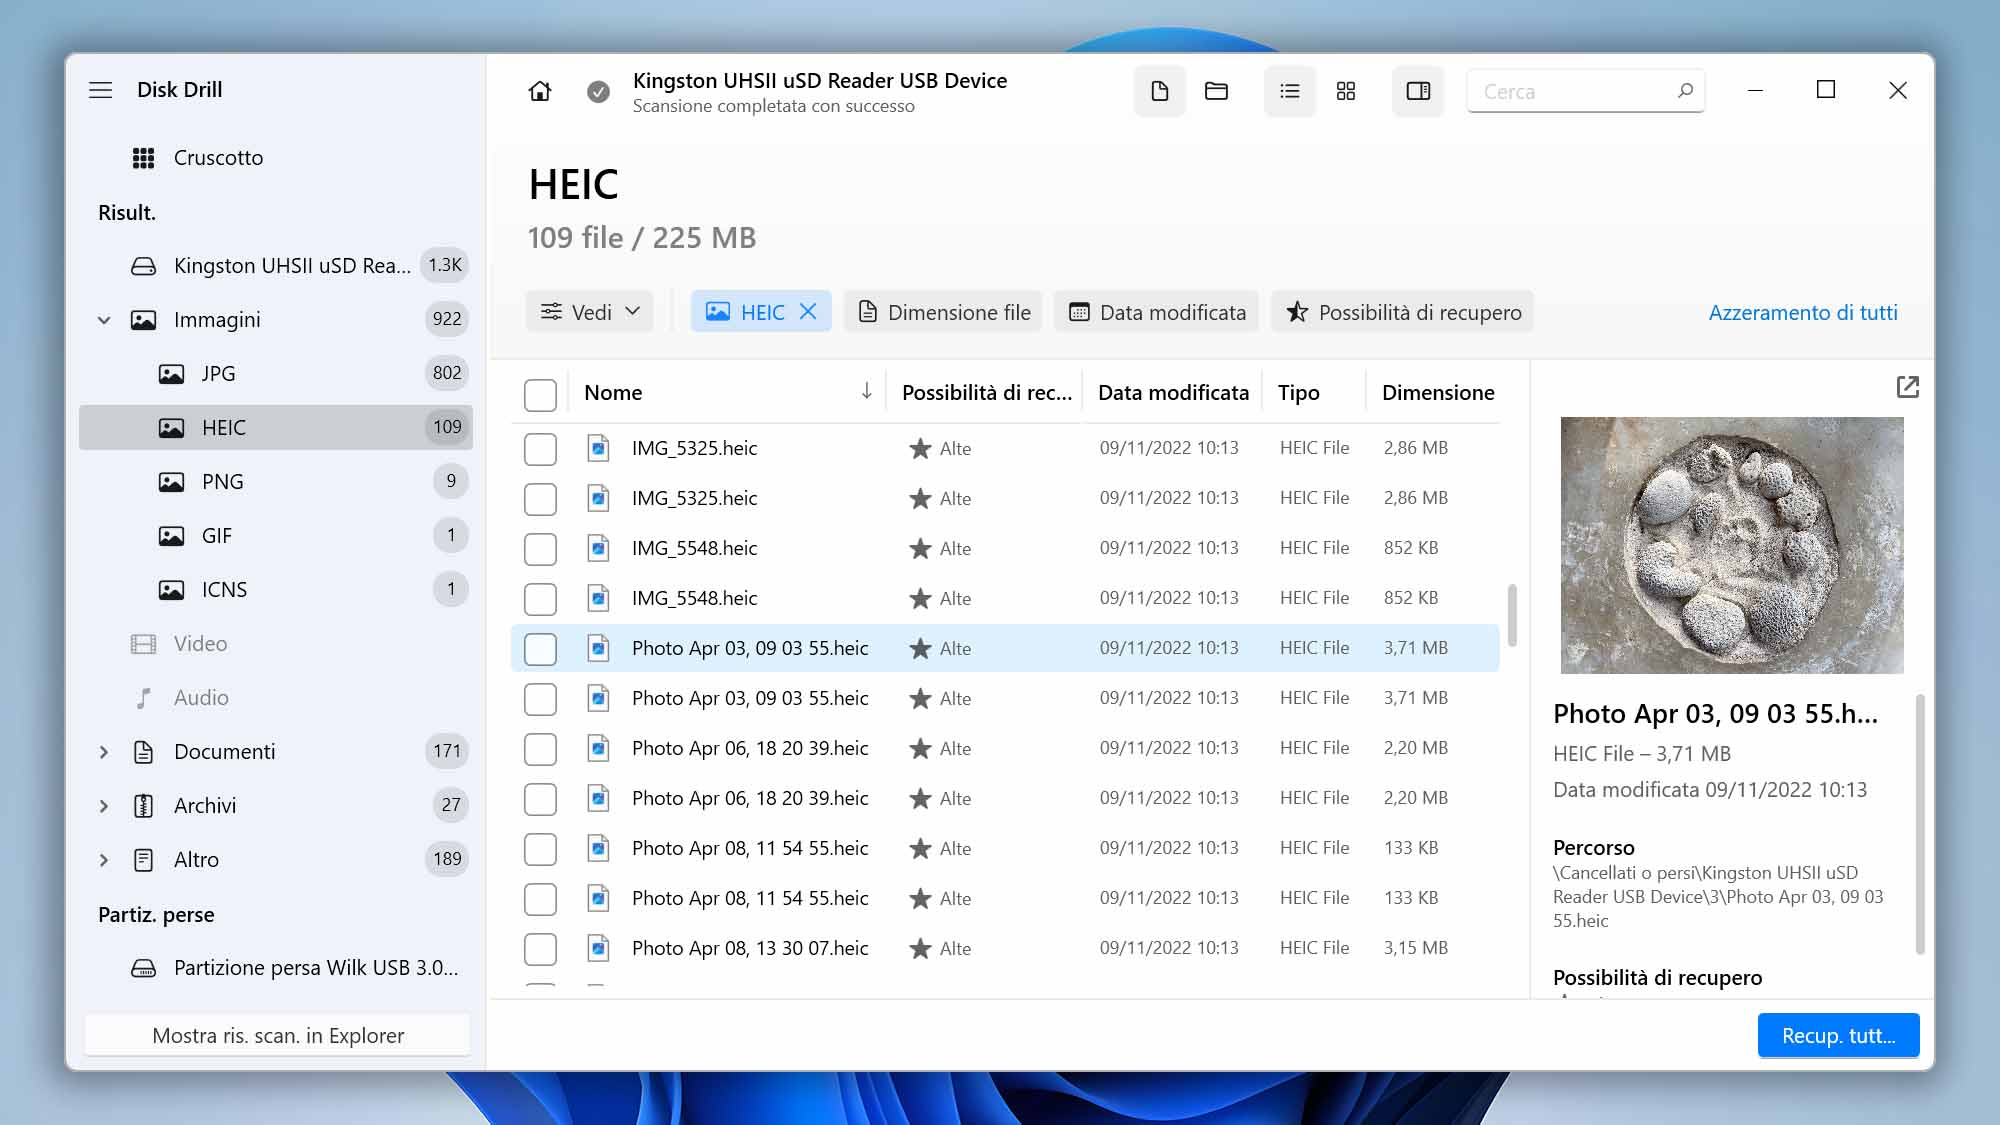Click the Archivi archive icon

[x=143, y=806]
